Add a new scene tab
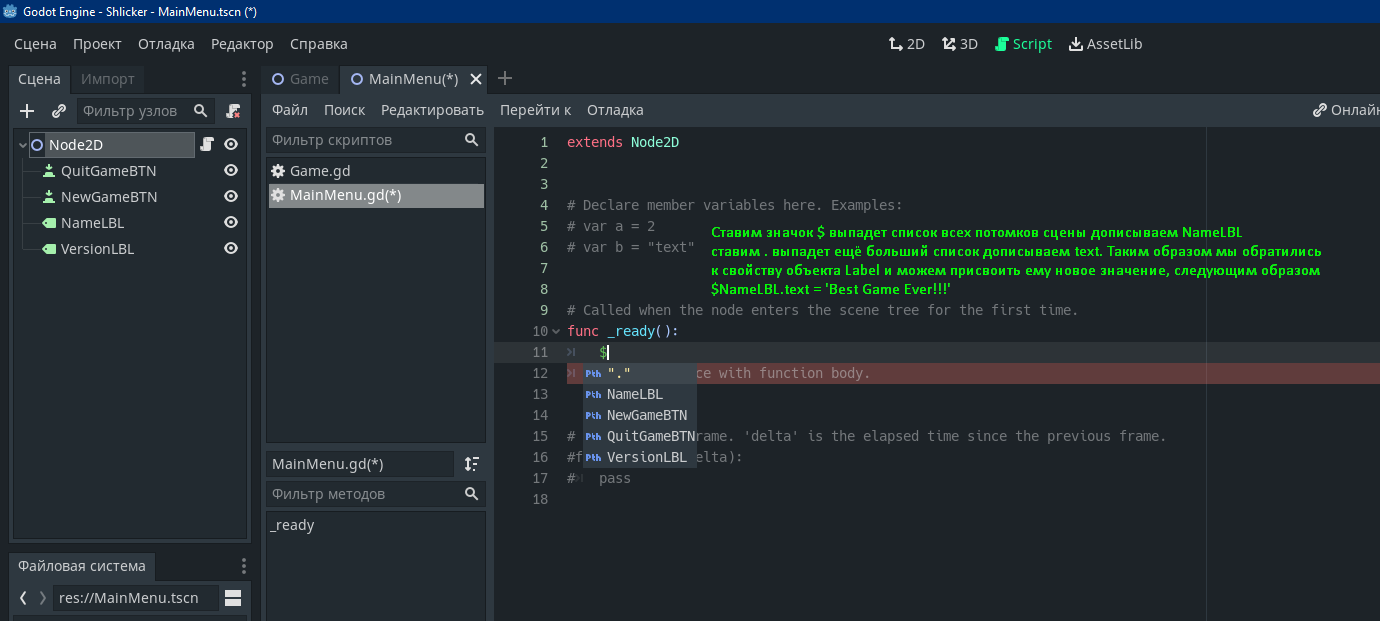This screenshot has height=621, width=1380. (x=505, y=78)
